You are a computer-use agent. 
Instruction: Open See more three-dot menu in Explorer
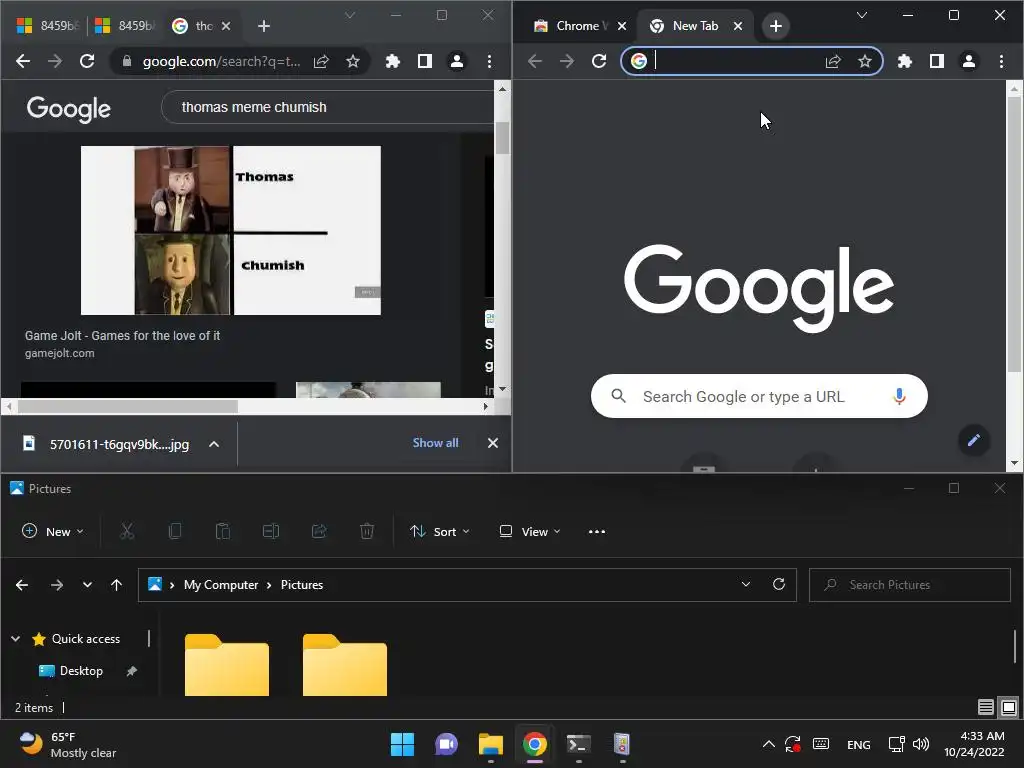coord(596,532)
